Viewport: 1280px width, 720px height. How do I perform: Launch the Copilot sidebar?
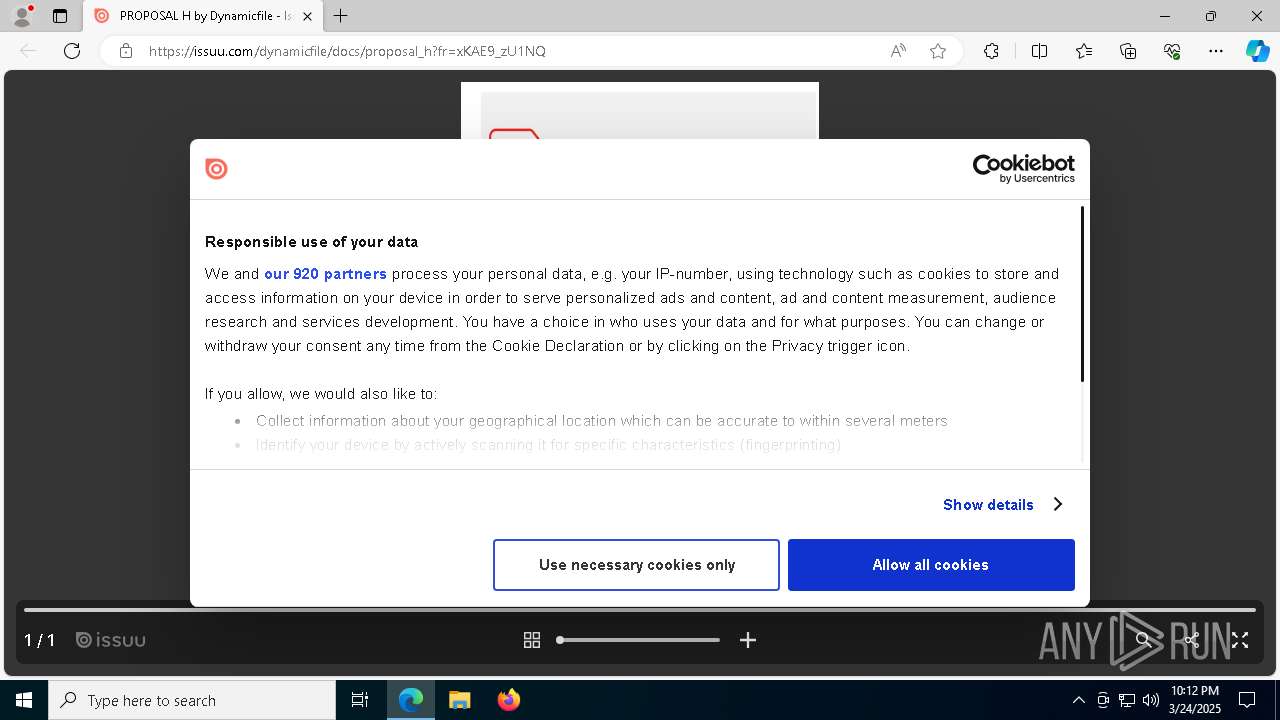click(x=1257, y=51)
